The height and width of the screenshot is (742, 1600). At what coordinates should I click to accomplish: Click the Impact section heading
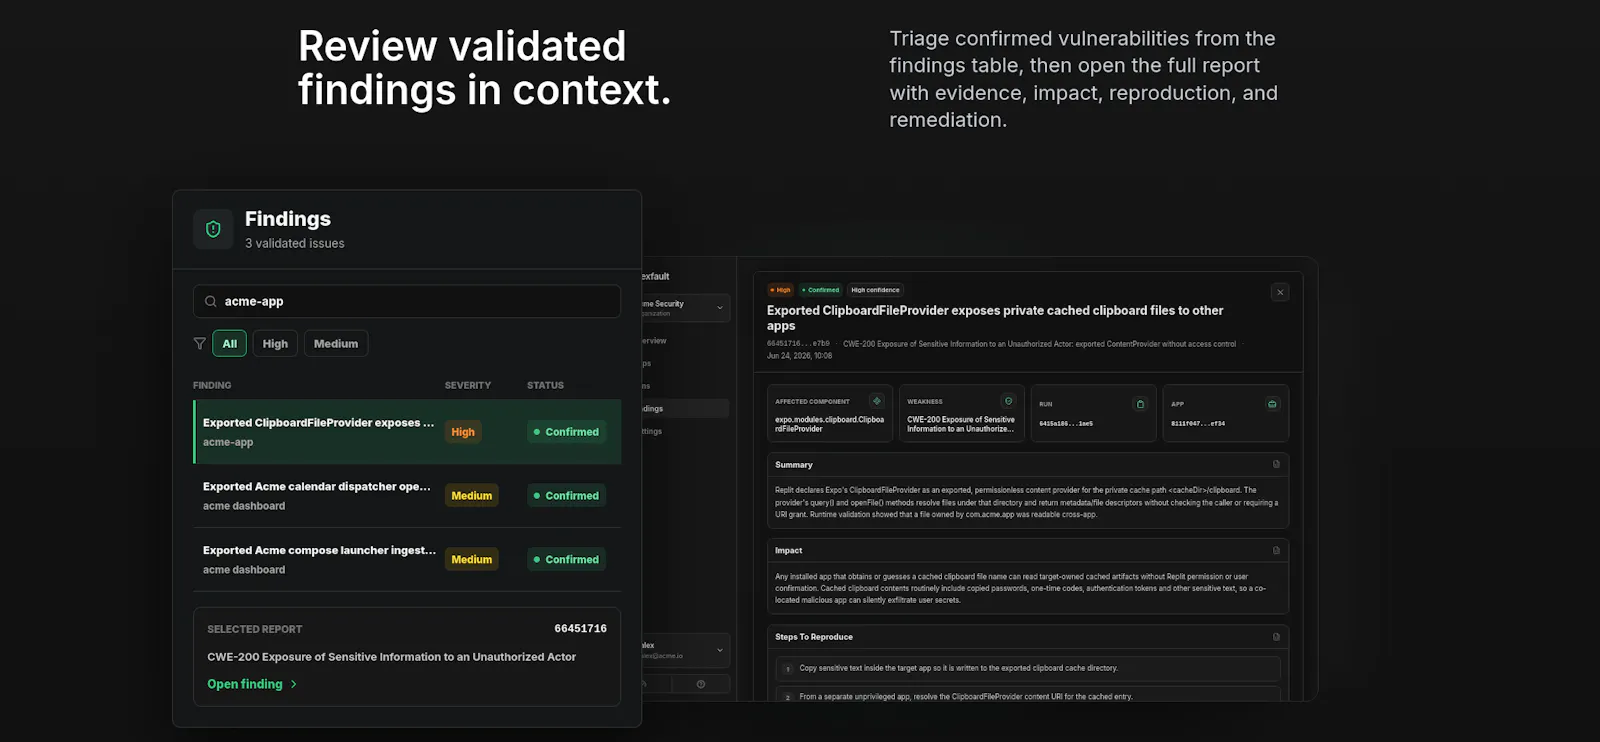pyautogui.click(x=789, y=551)
